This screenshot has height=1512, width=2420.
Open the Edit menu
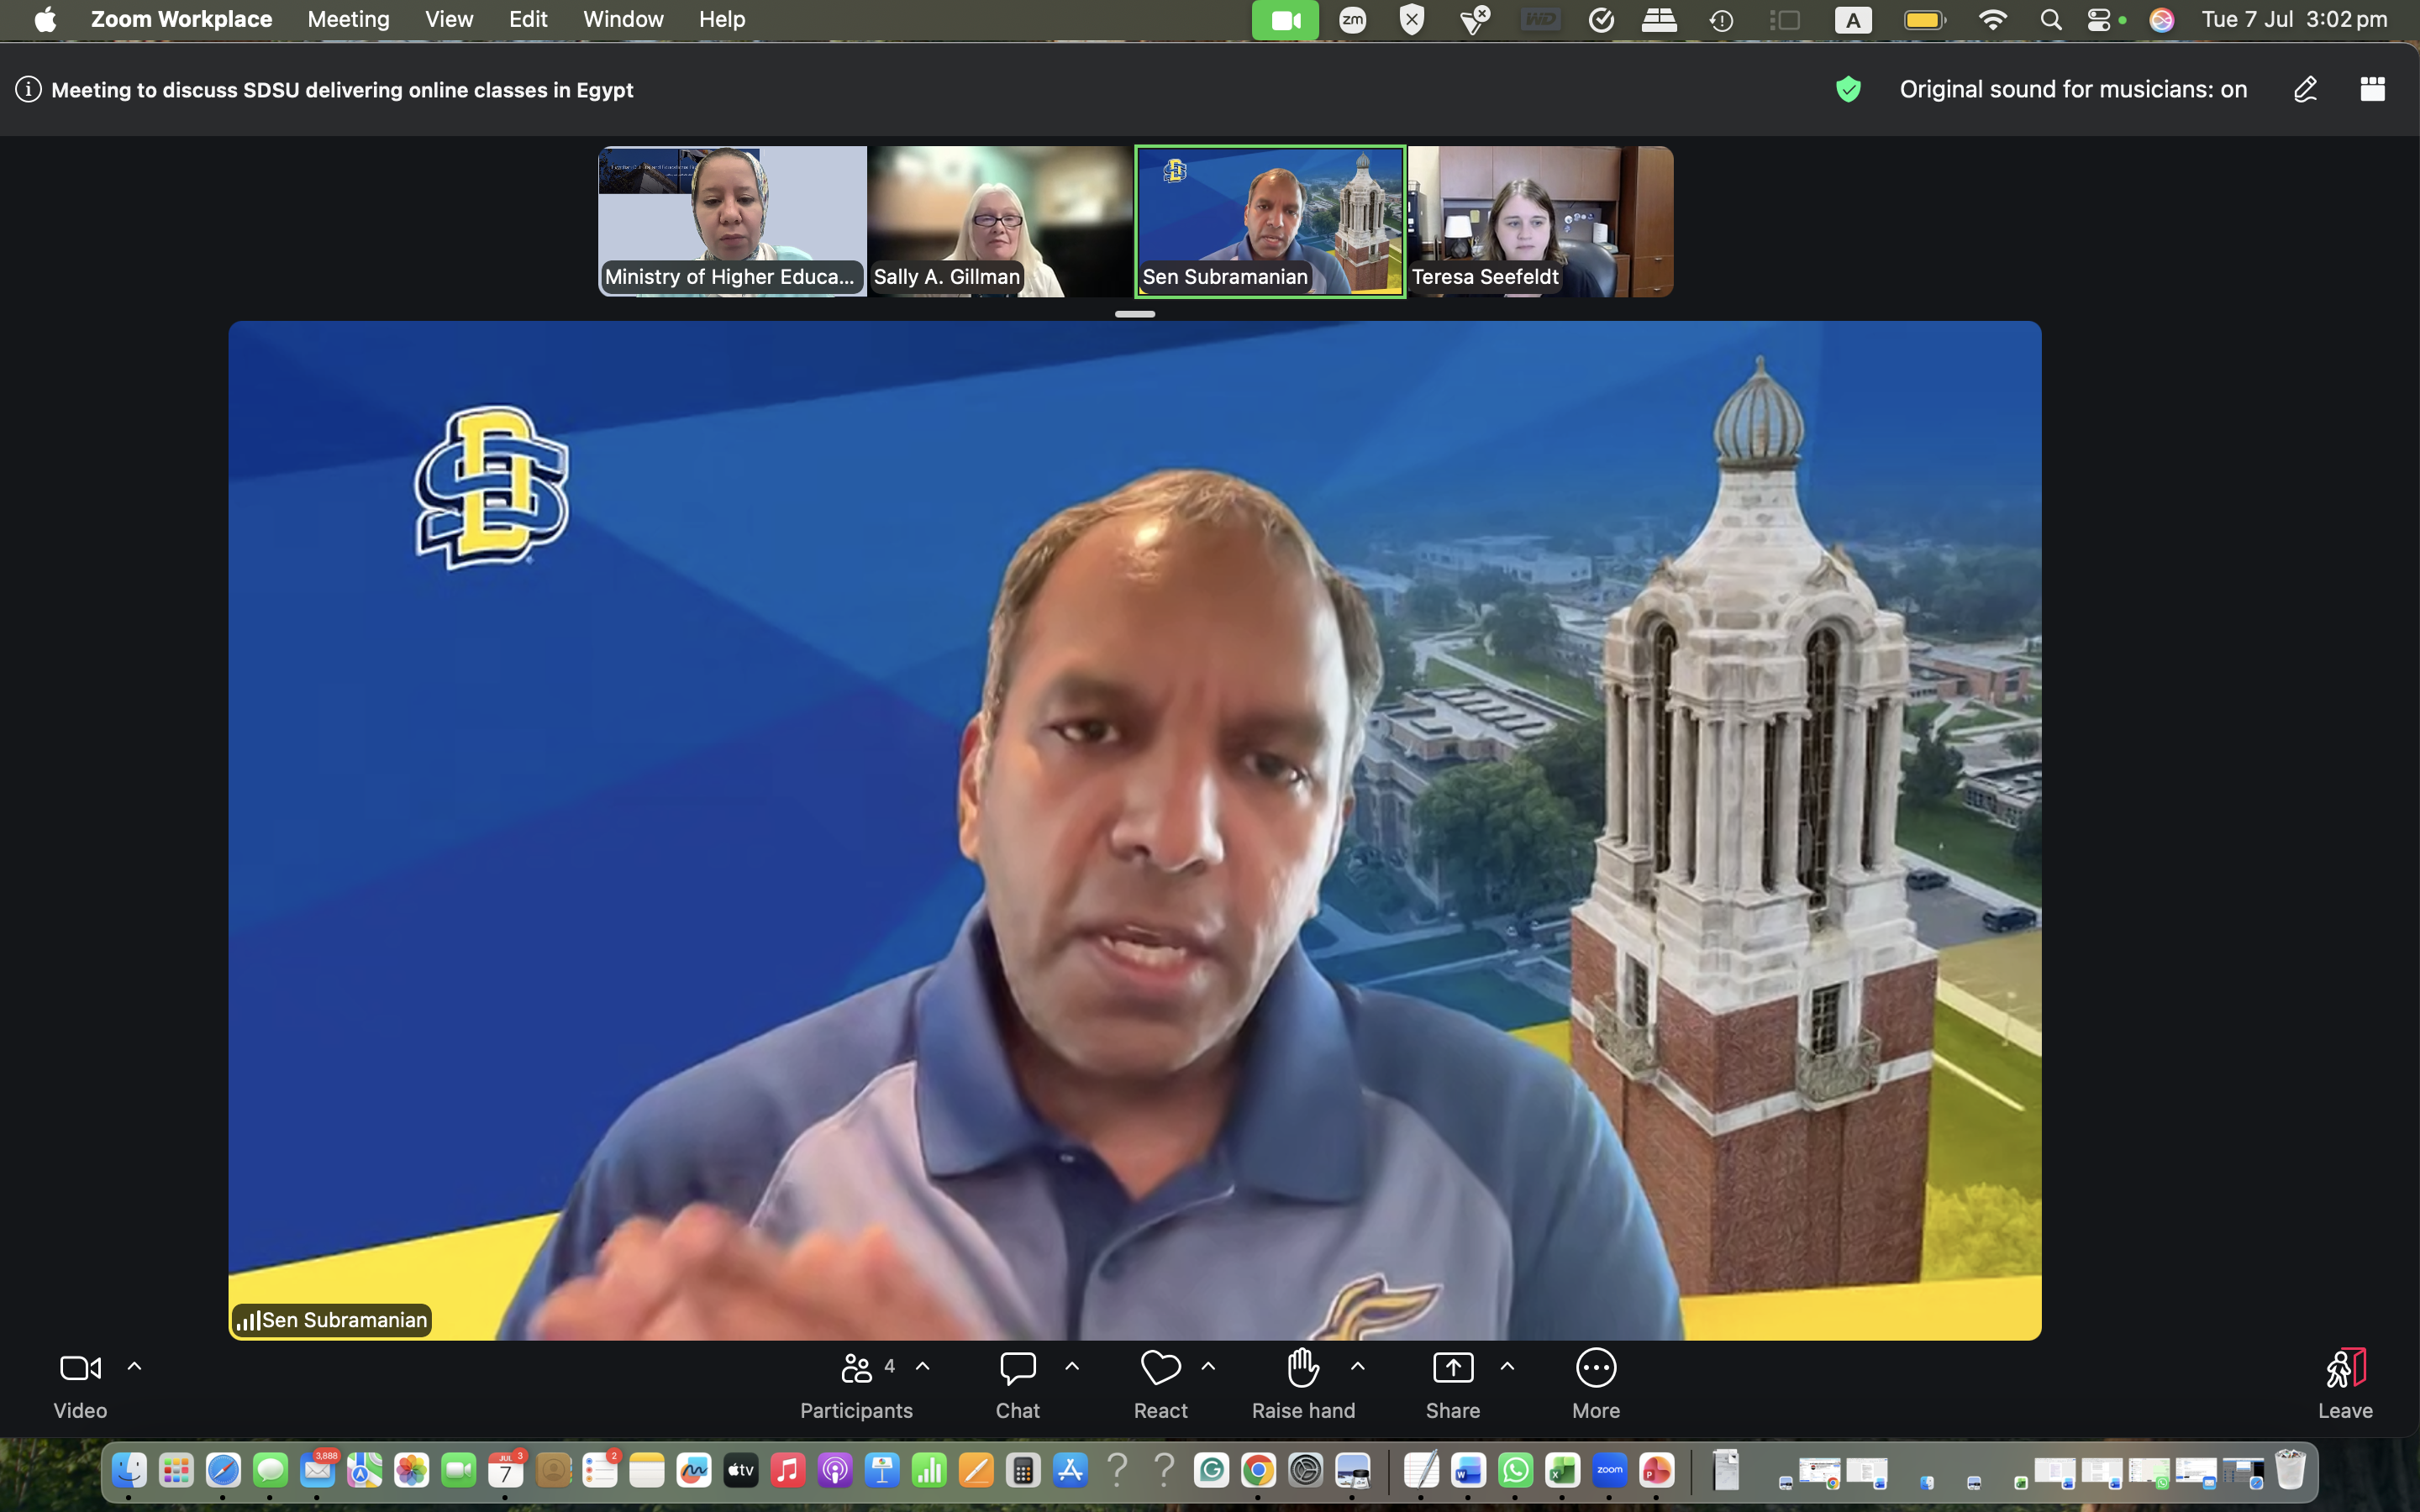(x=528, y=20)
